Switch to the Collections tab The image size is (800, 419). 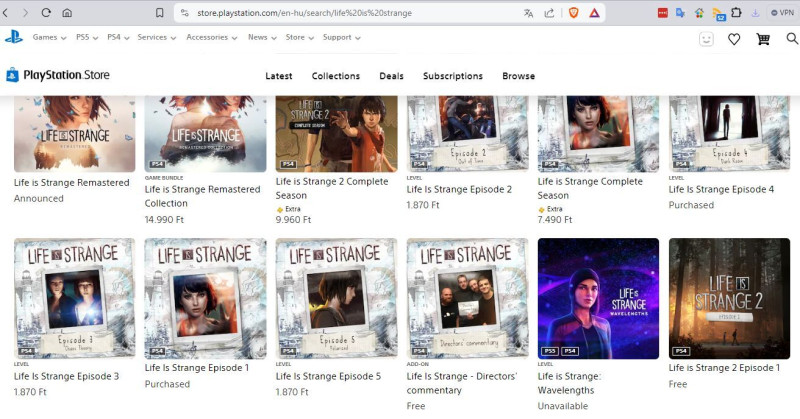pyautogui.click(x=336, y=76)
